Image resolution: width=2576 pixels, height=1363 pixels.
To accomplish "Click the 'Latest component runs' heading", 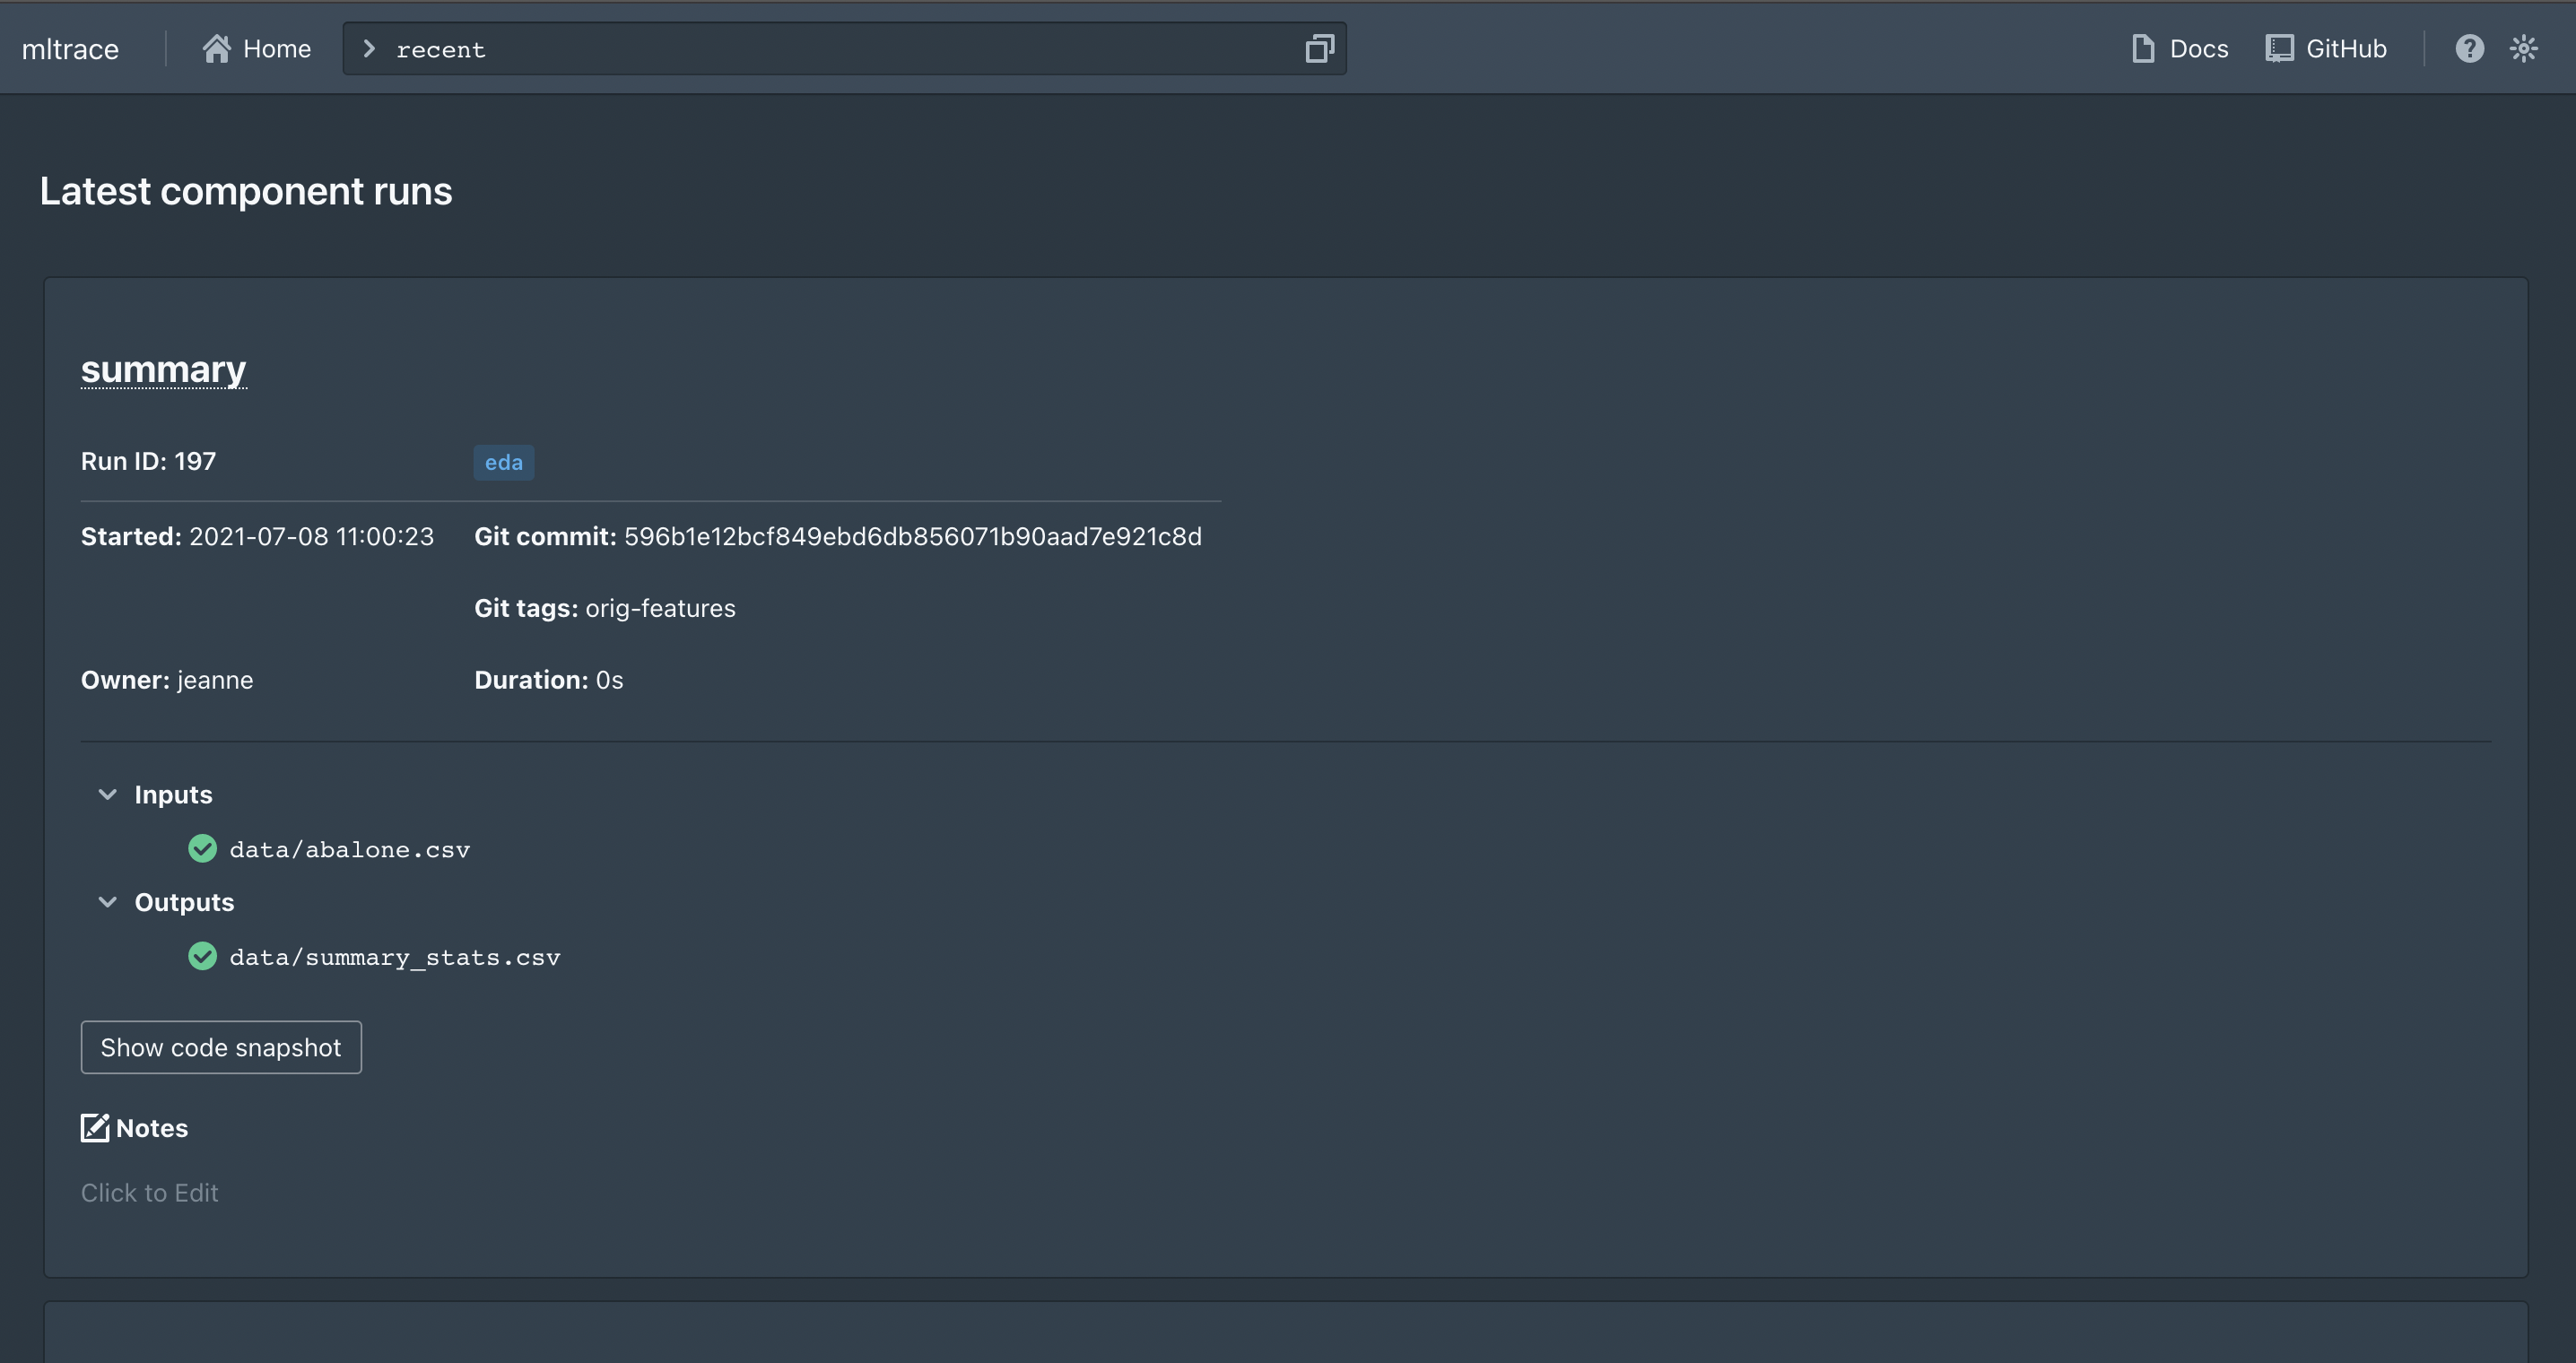I will pos(246,191).
